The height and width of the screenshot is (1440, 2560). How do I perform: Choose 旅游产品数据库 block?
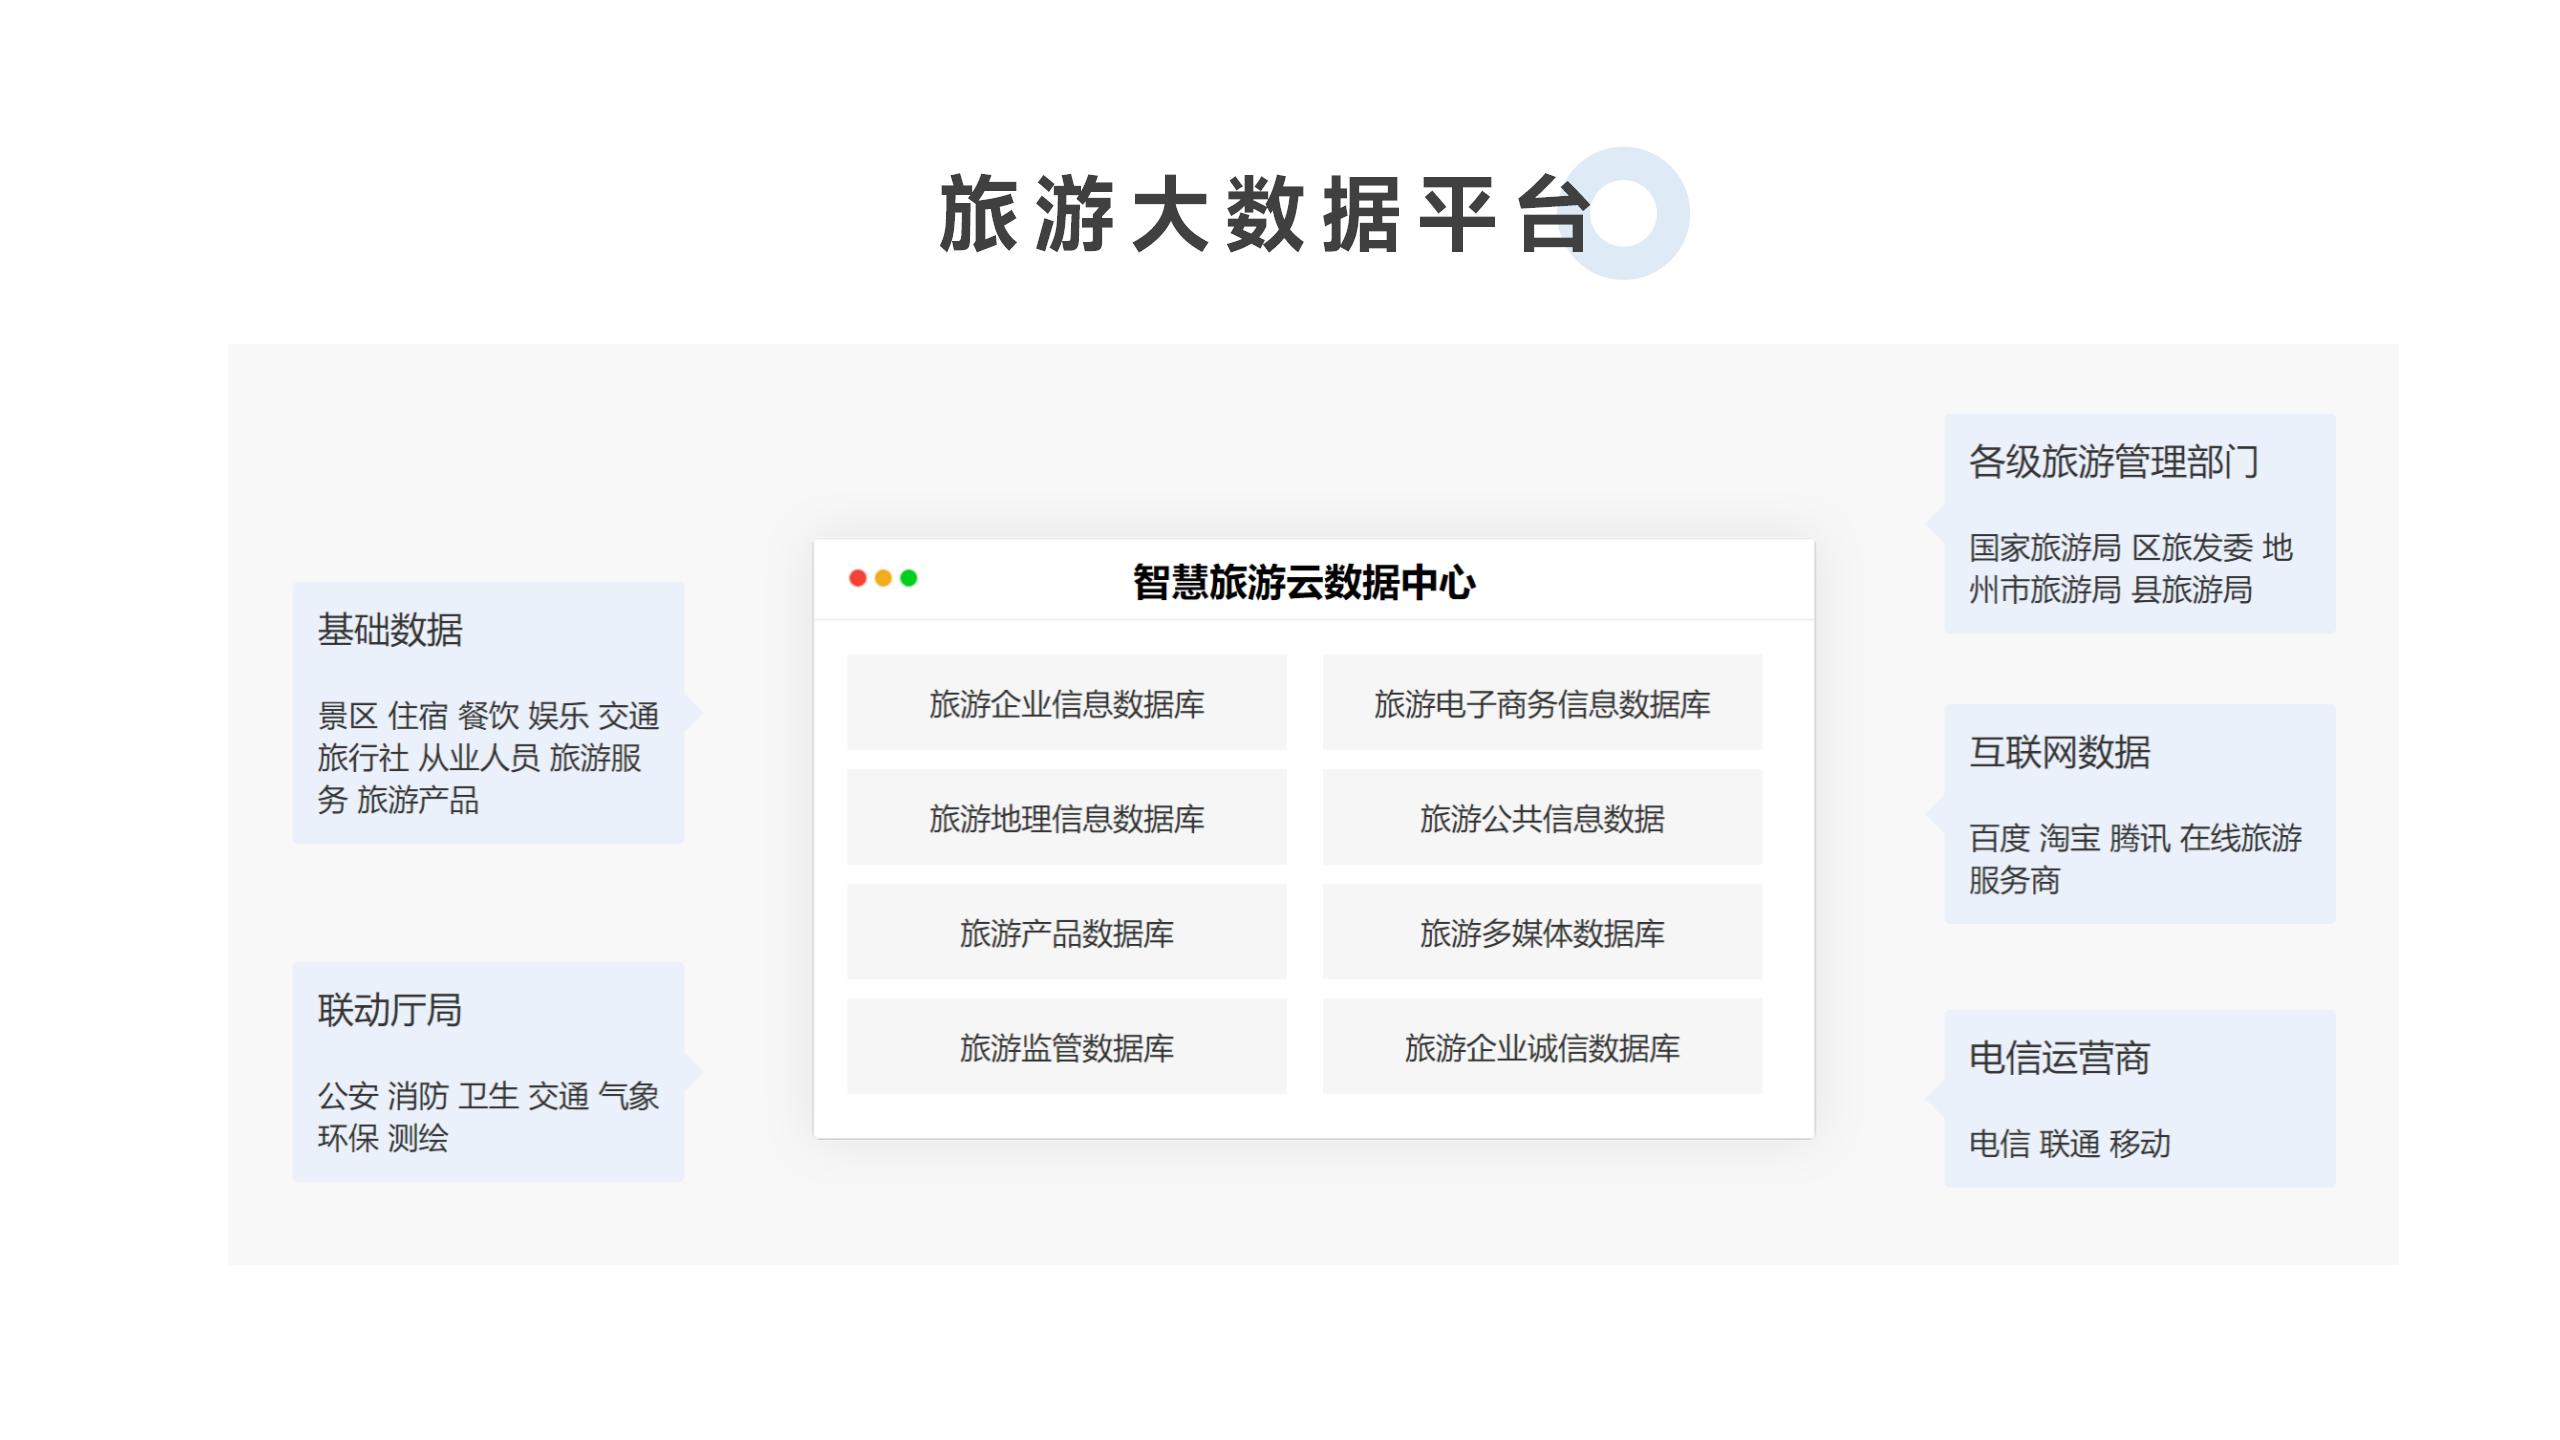tap(1066, 932)
